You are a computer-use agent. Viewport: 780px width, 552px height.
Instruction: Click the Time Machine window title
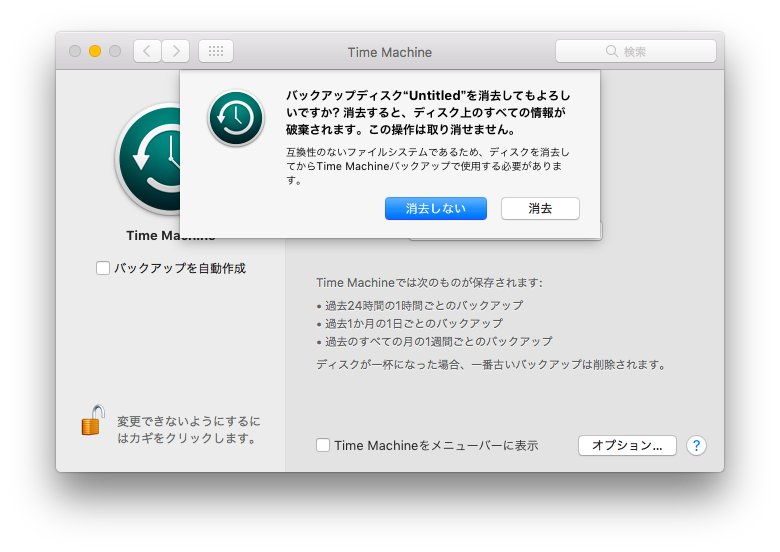click(390, 52)
